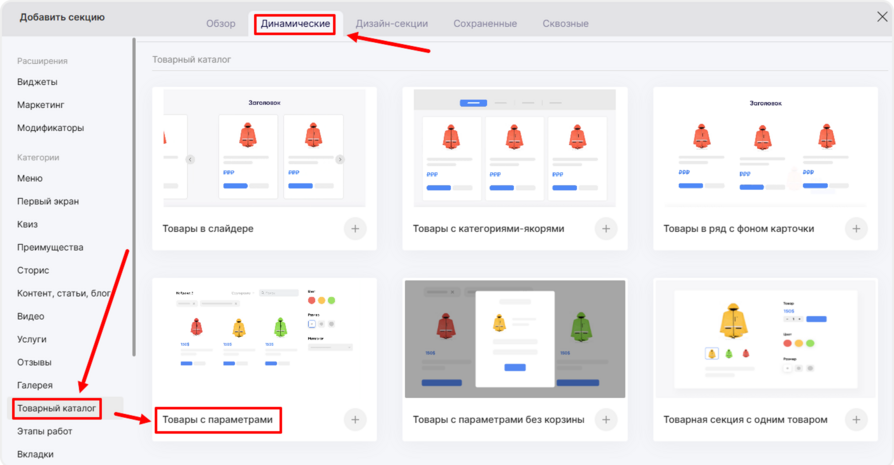Click slider left arrow in first preview
894x465 pixels.
point(191,159)
